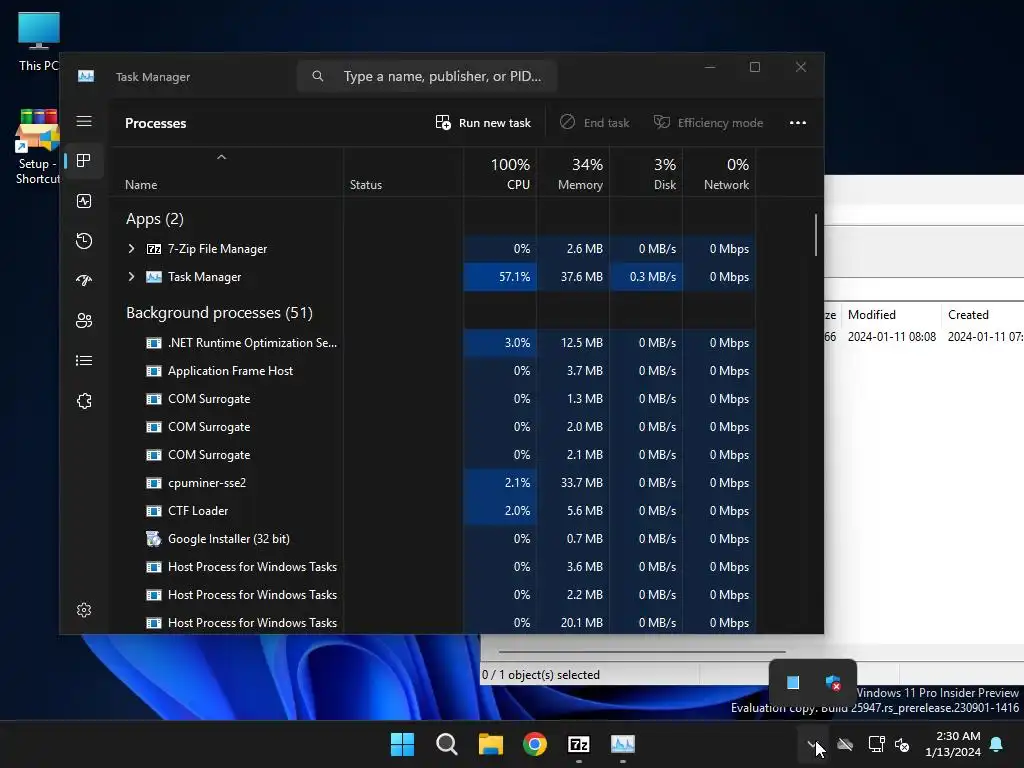This screenshot has width=1024, height=768.
Task: Select the Processes sidebar icon
Action: tap(84, 161)
